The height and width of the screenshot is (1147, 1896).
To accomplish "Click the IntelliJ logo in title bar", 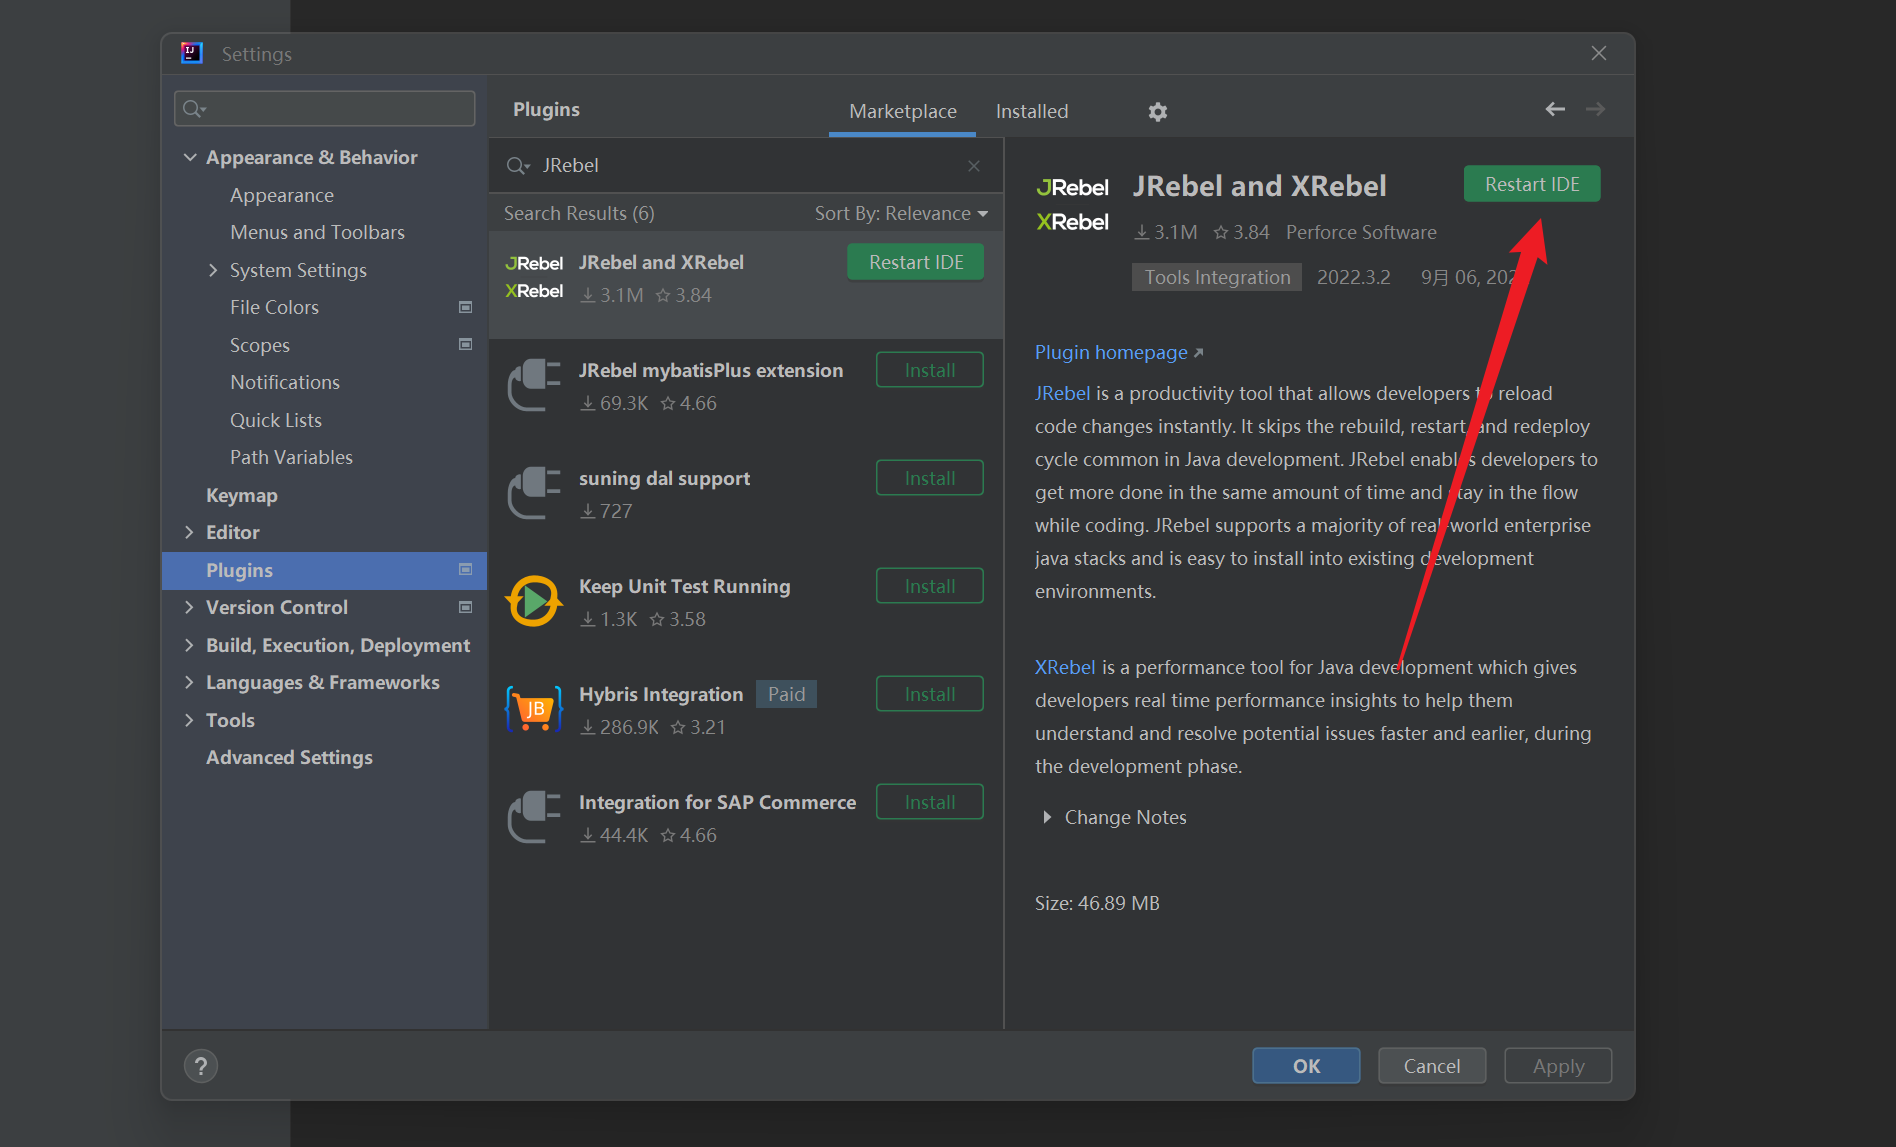I will coord(192,53).
